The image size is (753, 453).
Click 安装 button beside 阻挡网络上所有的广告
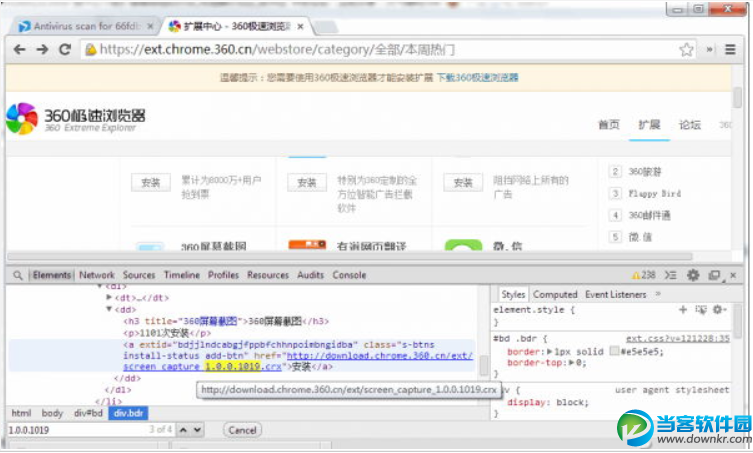point(463,183)
